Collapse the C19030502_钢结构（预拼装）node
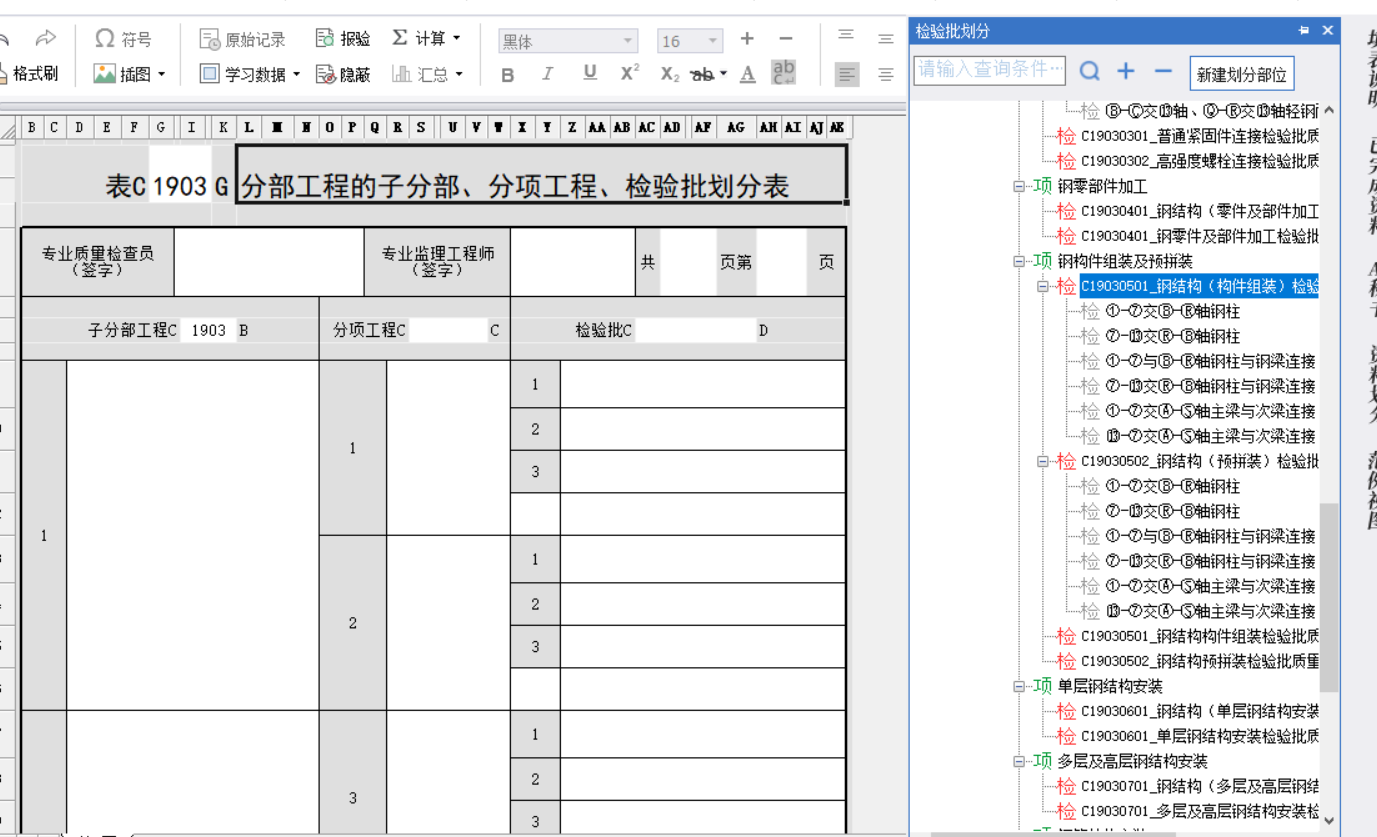Screen dimensions: 1377x837 1043,461
